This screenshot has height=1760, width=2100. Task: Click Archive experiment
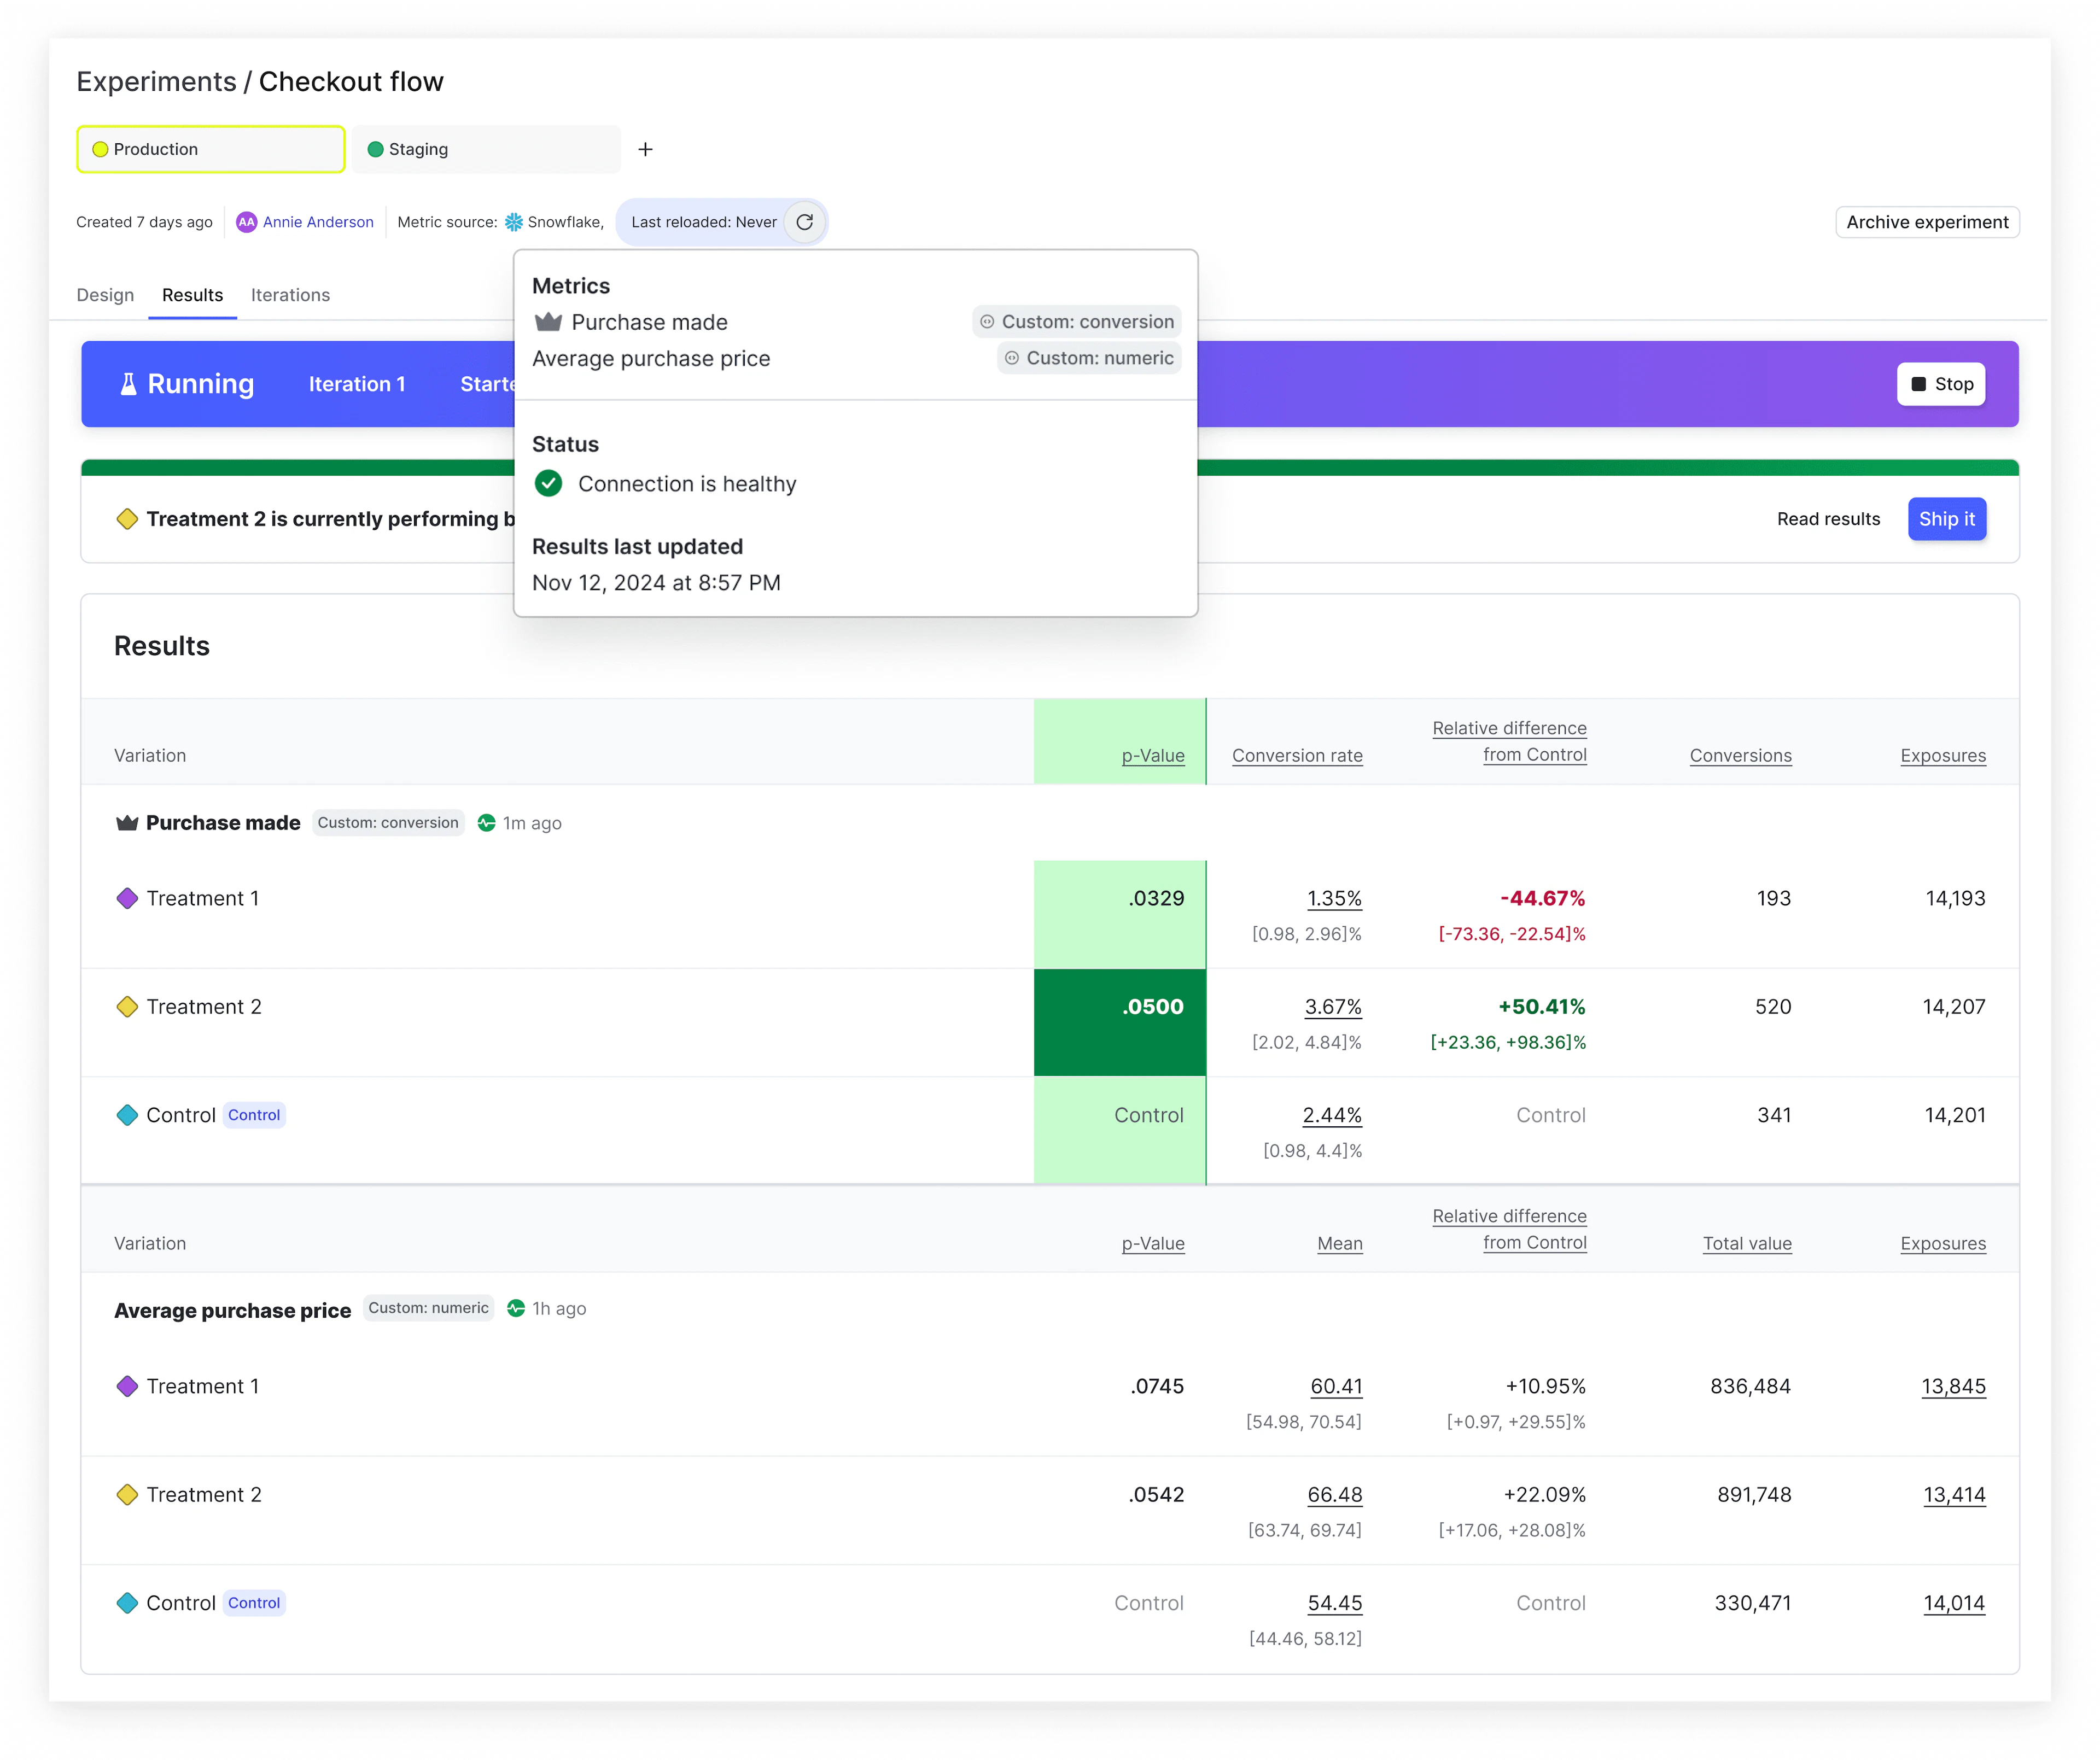[x=1927, y=221]
